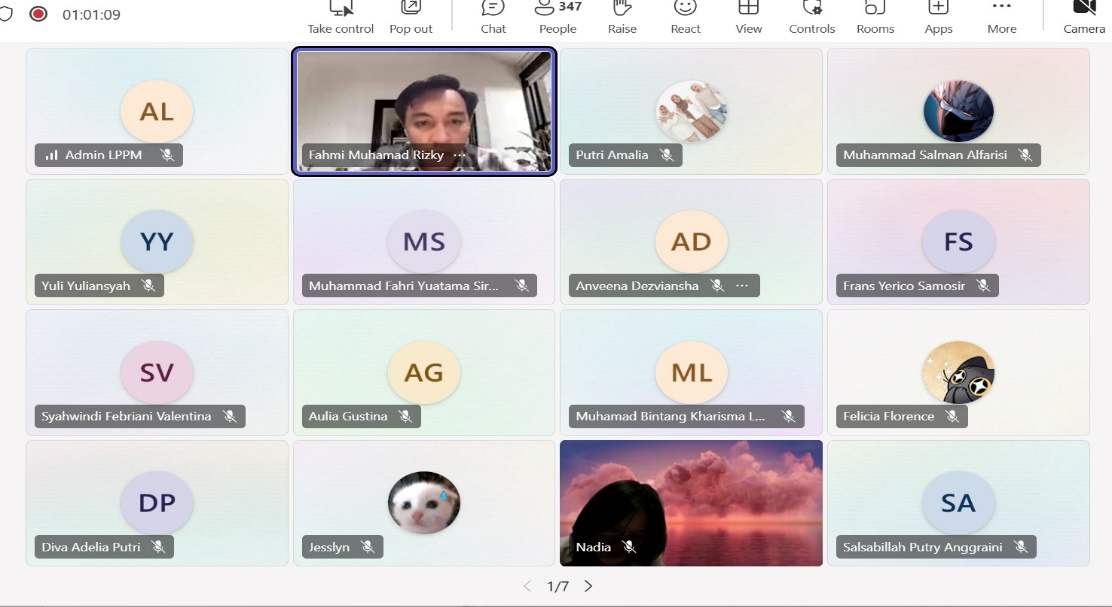This screenshot has width=1112, height=607.
Task: Open the Chat panel
Action: (x=493, y=17)
